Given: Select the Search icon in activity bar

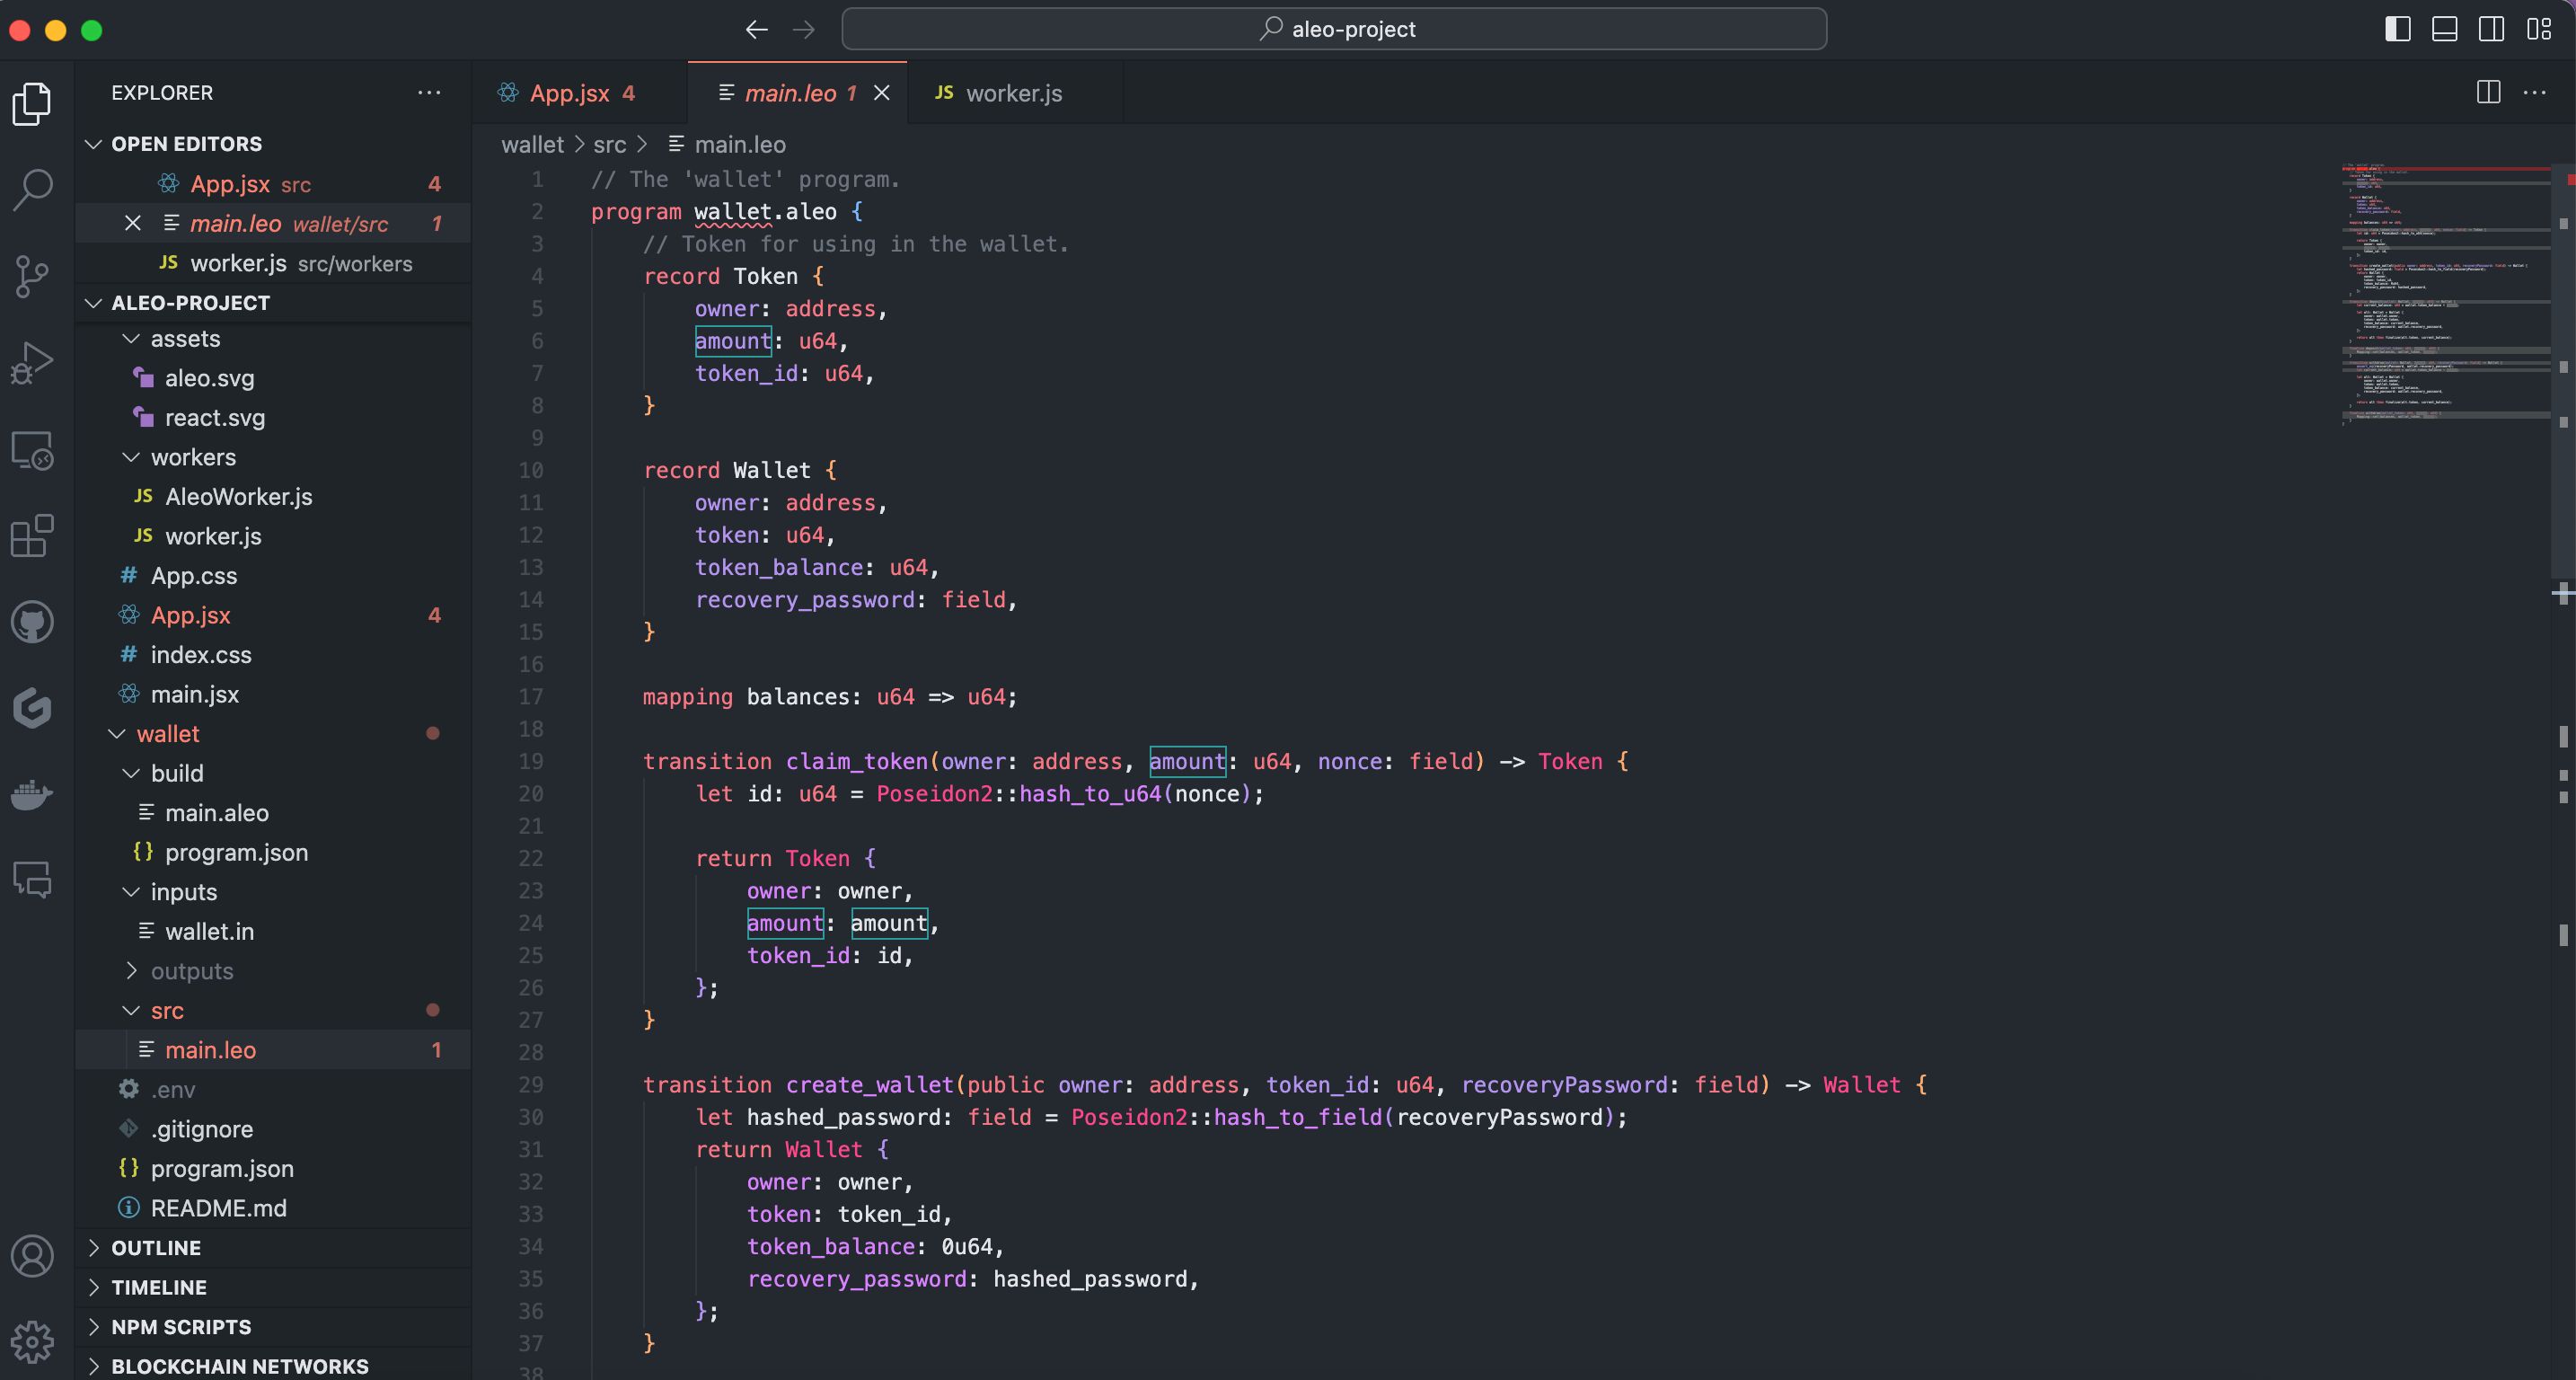Looking at the screenshot, I should click(x=34, y=189).
